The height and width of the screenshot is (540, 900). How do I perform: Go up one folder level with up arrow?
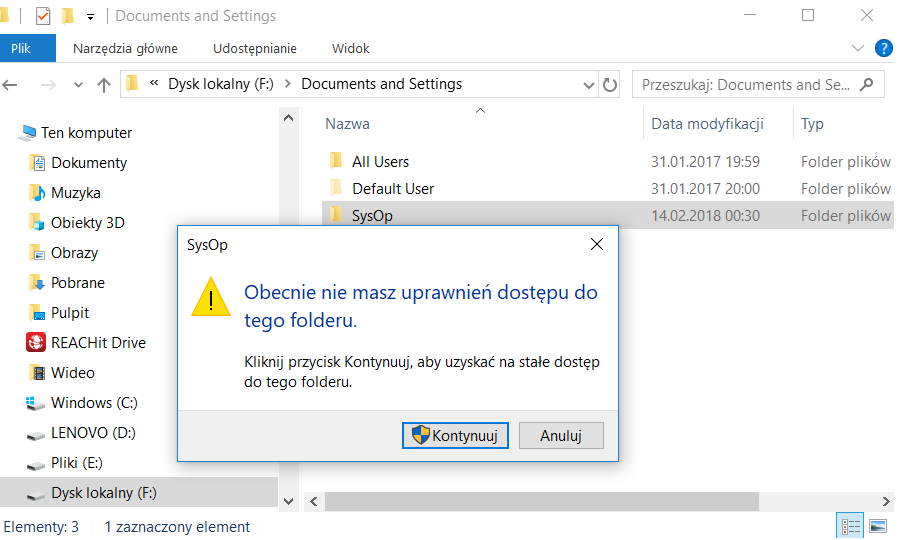104,86
